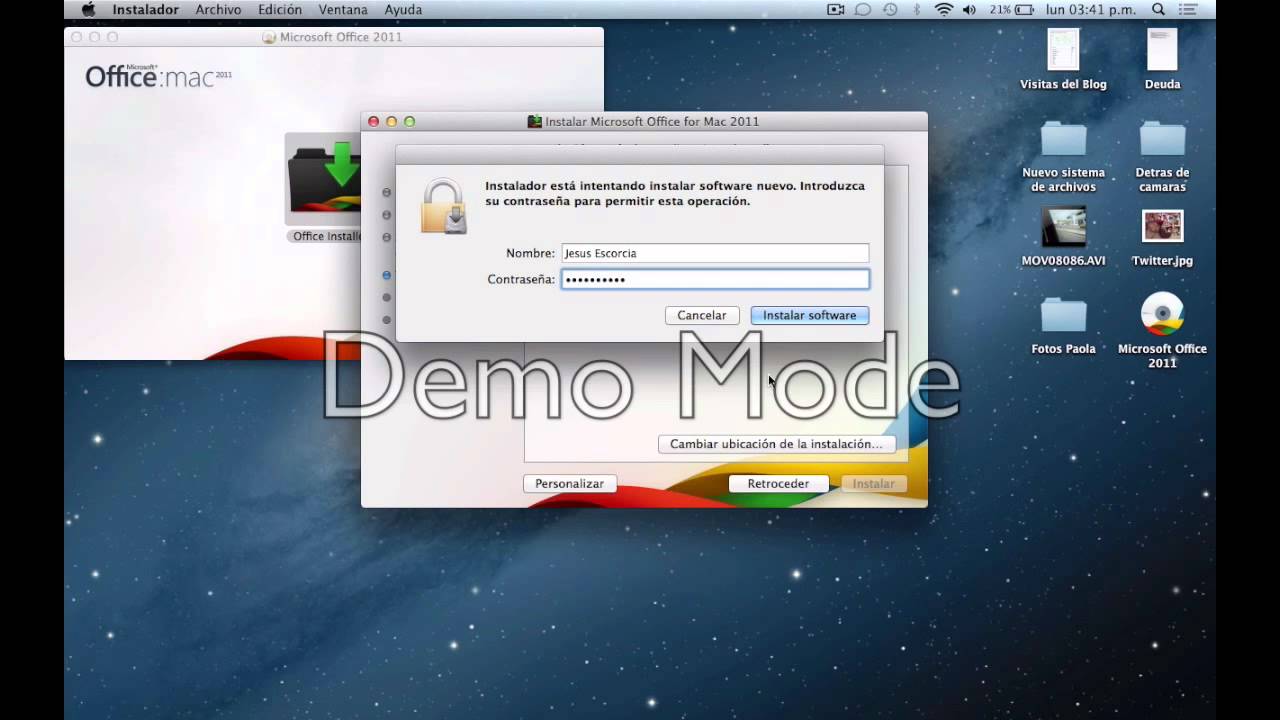1280x720 pixels.
Task: Click the Instalar Microsoft Office window title icon
Action: 535,121
